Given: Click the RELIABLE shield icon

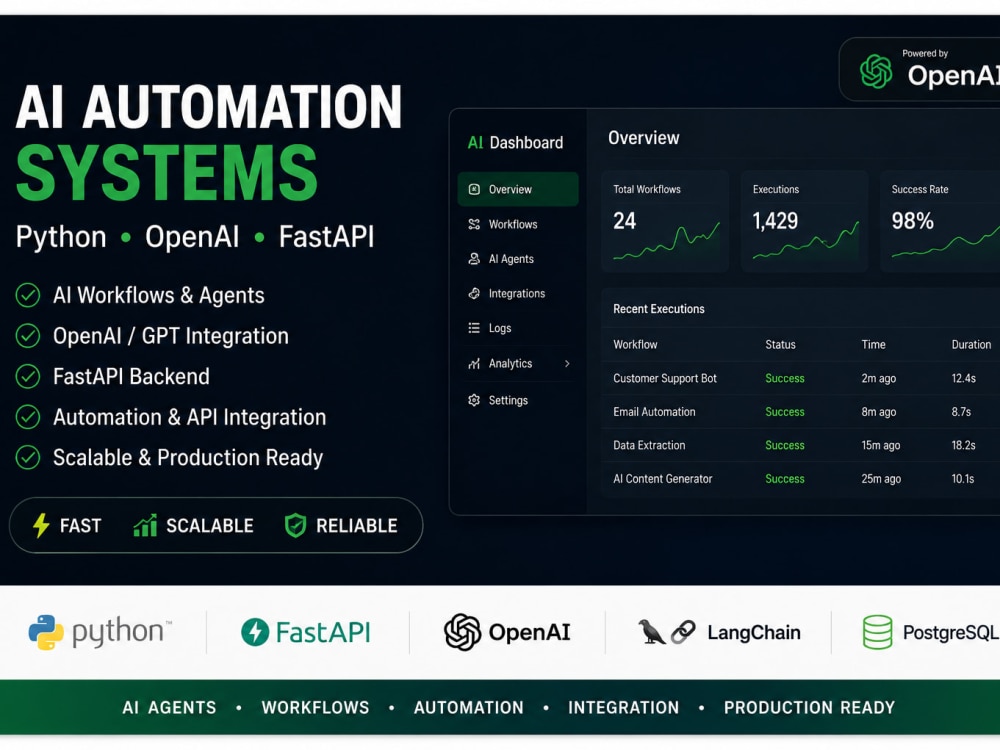Looking at the screenshot, I should (x=295, y=526).
